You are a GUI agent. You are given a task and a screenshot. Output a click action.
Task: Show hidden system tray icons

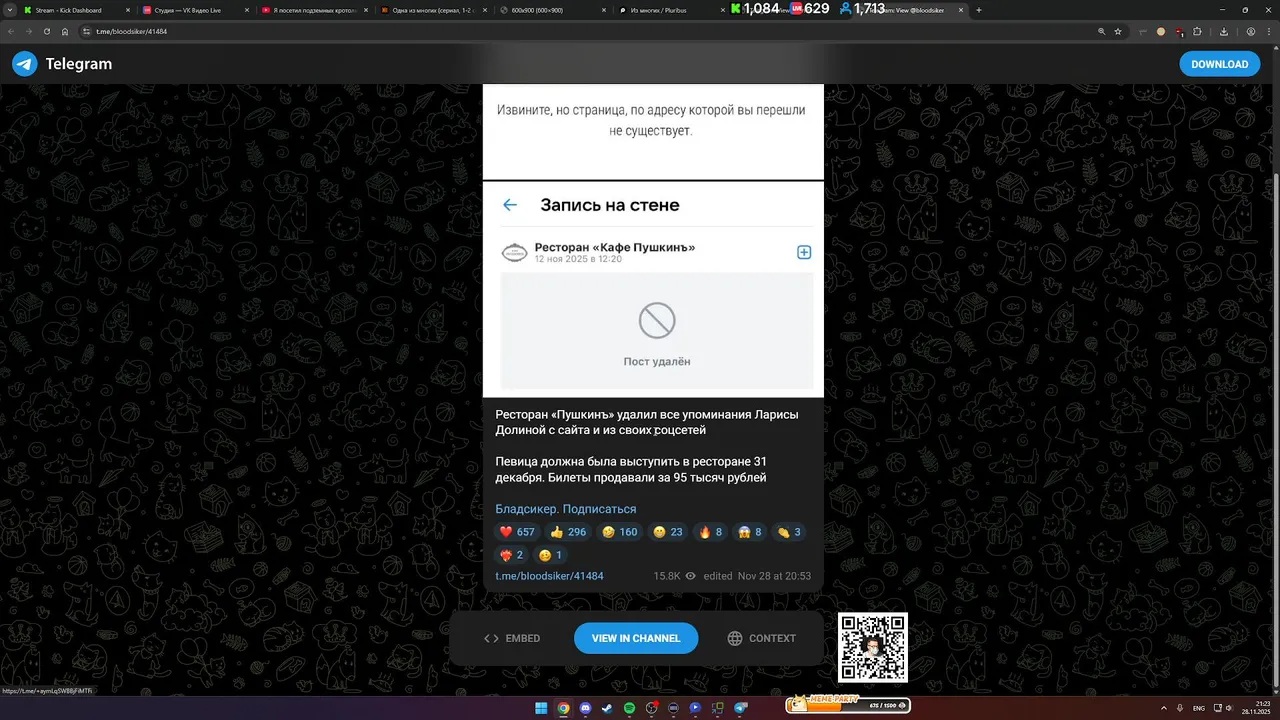(1166, 708)
